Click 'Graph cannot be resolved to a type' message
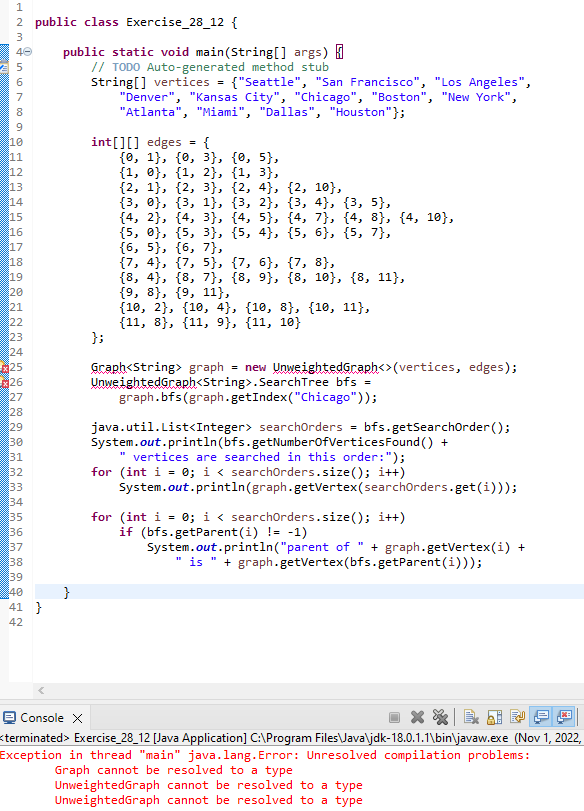This screenshot has height=811, width=584. point(174,770)
